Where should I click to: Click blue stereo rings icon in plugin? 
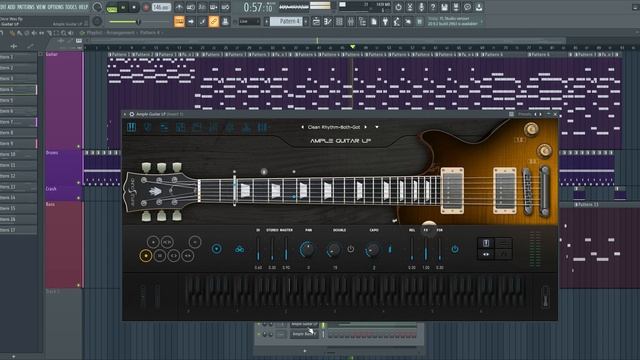click(240, 249)
